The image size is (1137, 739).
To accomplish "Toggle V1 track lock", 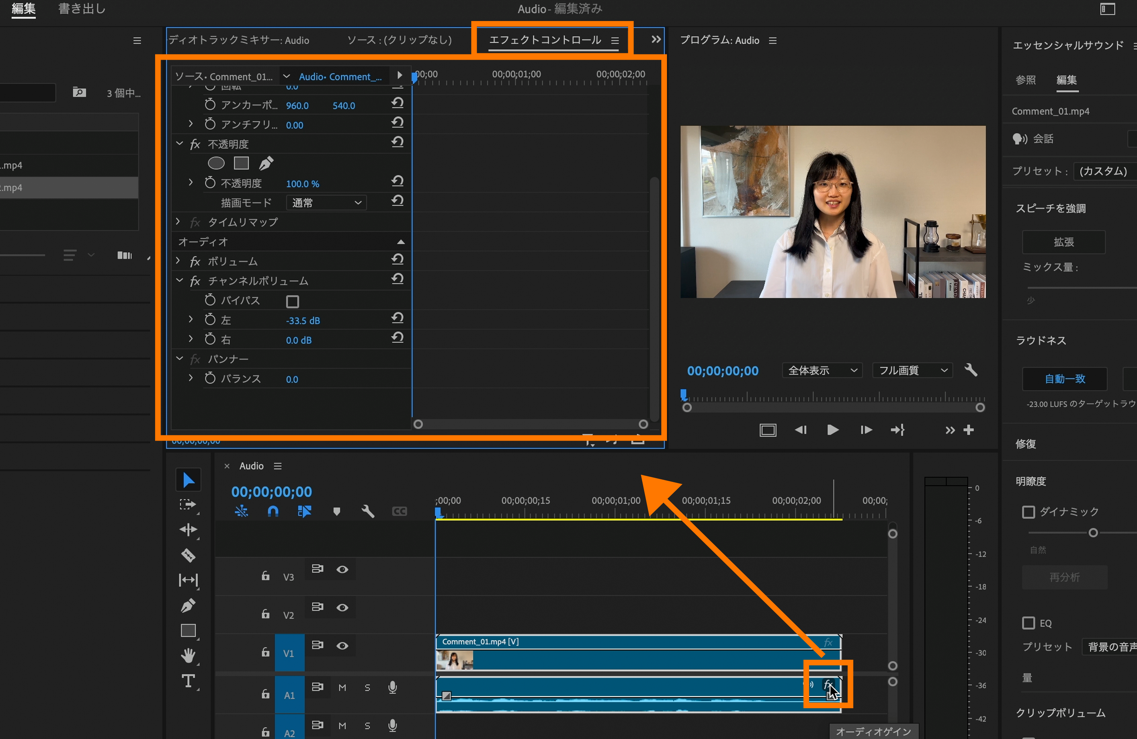I will point(265,653).
